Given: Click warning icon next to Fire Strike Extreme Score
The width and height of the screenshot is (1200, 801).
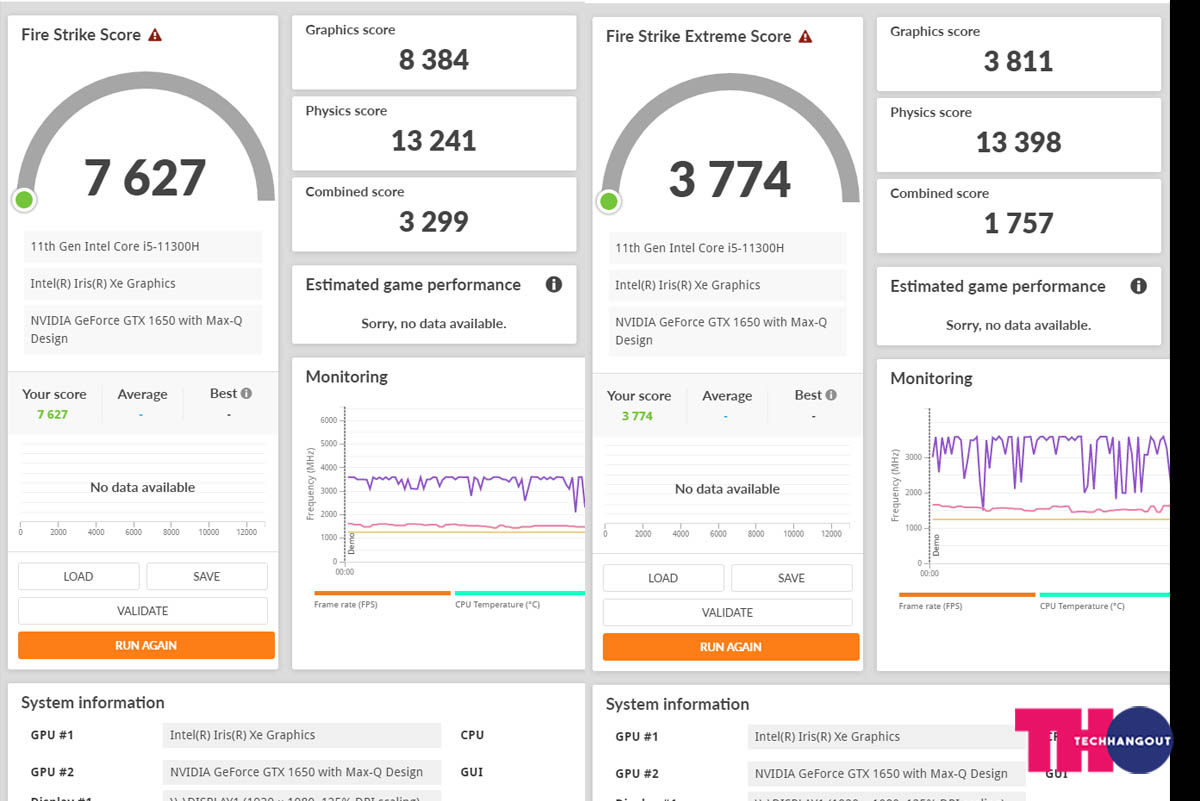Looking at the screenshot, I should (x=805, y=37).
